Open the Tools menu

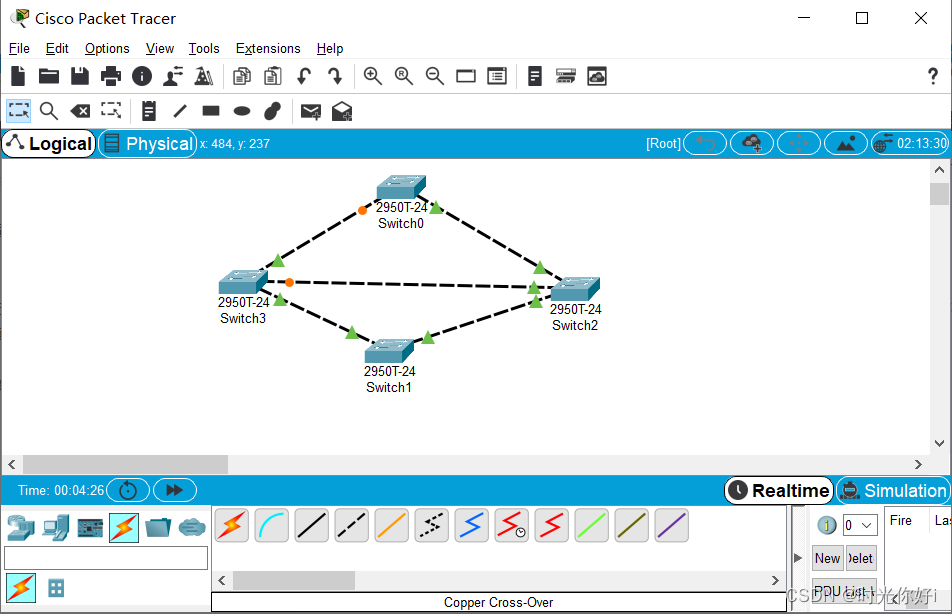[203, 49]
